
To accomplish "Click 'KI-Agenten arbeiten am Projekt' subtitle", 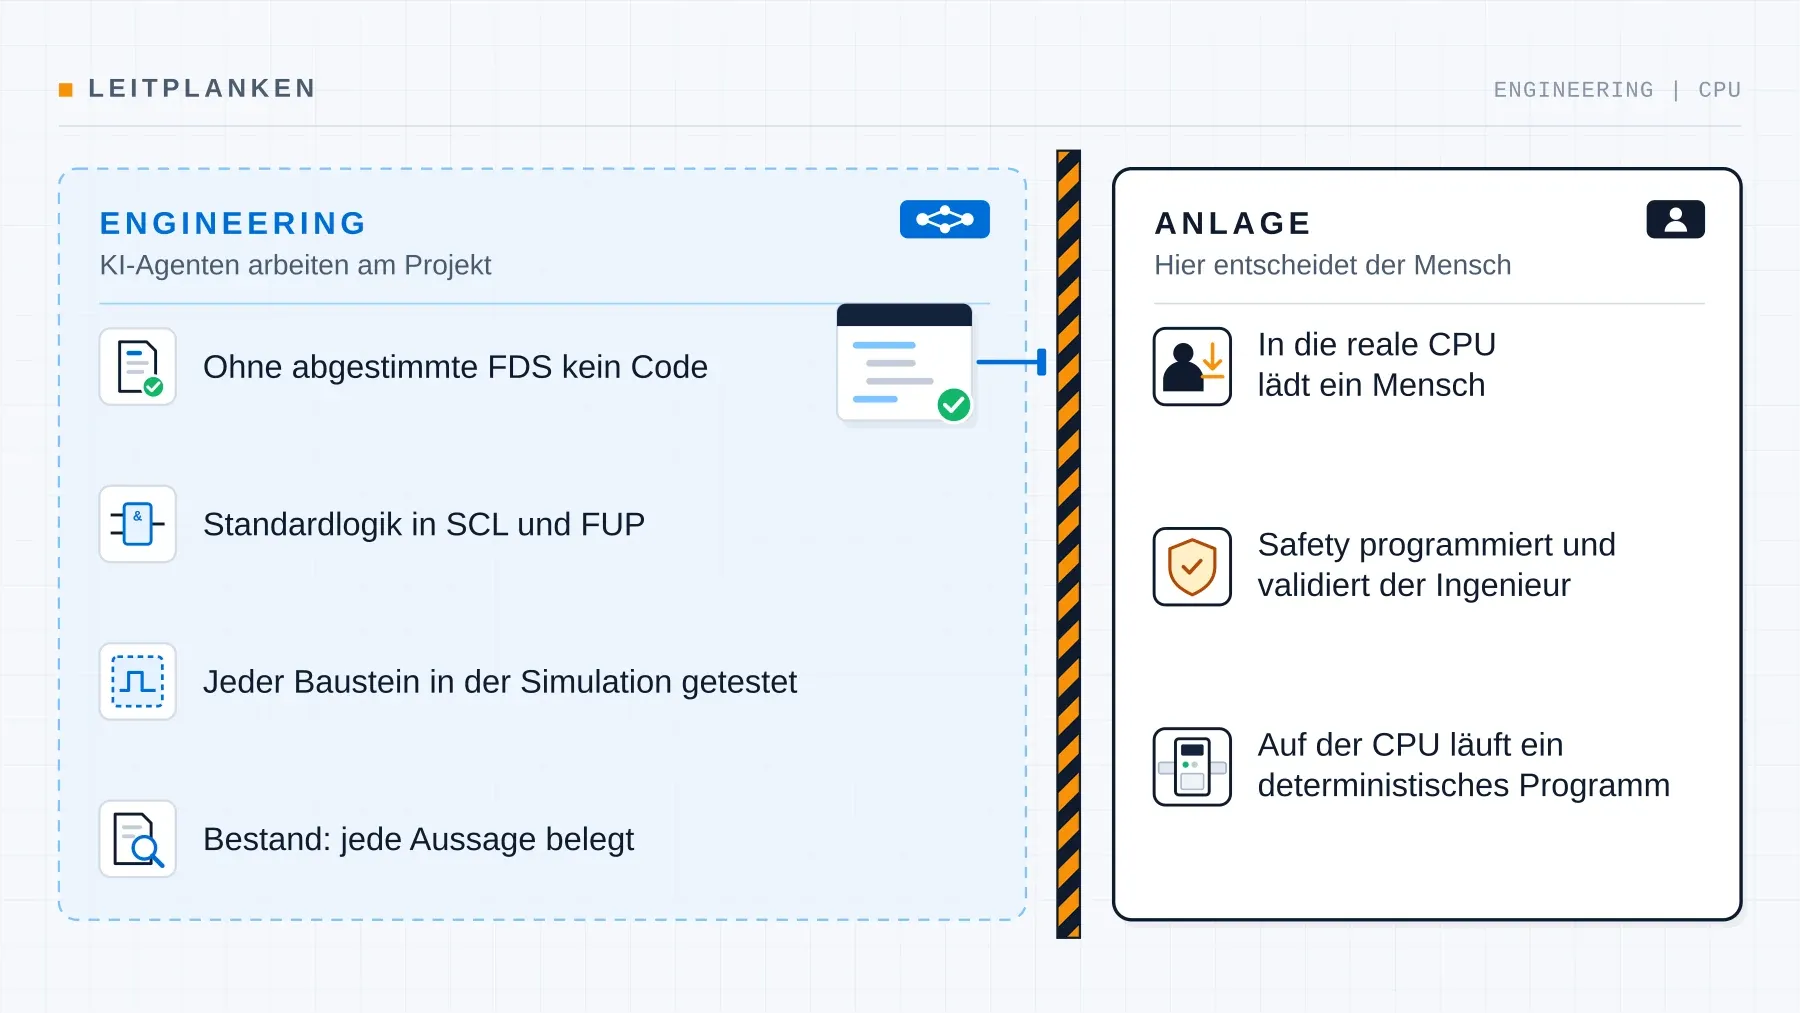I will click(295, 265).
